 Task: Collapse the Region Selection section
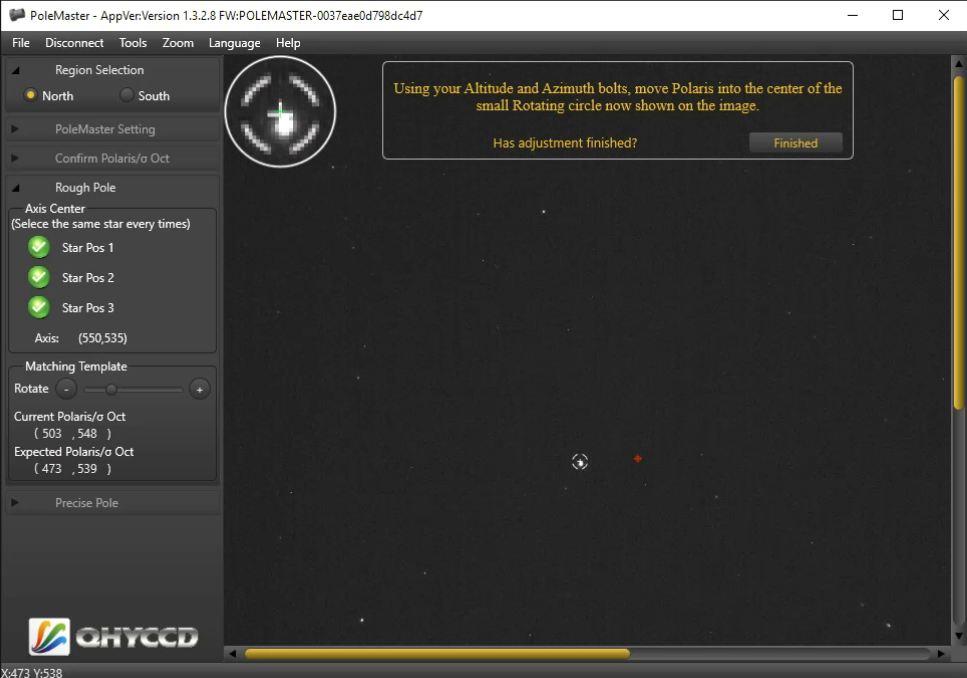point(15,70)
